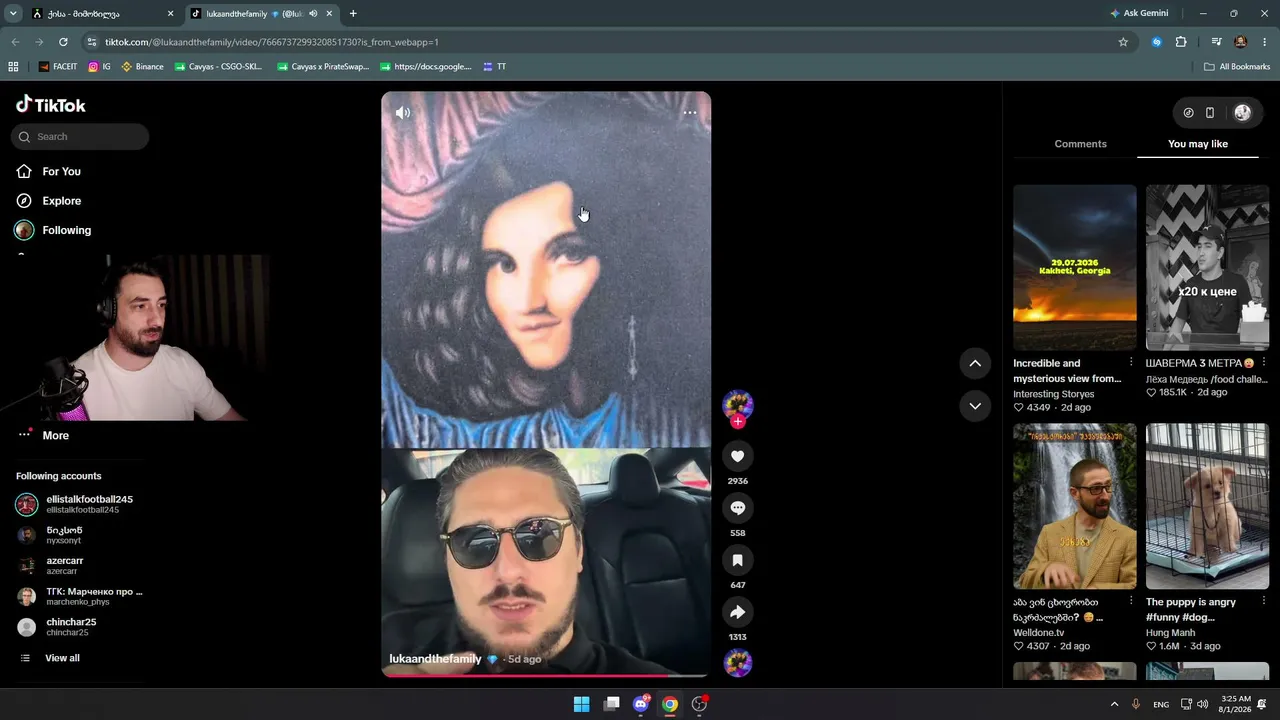
Task: Go to the previous video
Action: (x=975, y=363)
